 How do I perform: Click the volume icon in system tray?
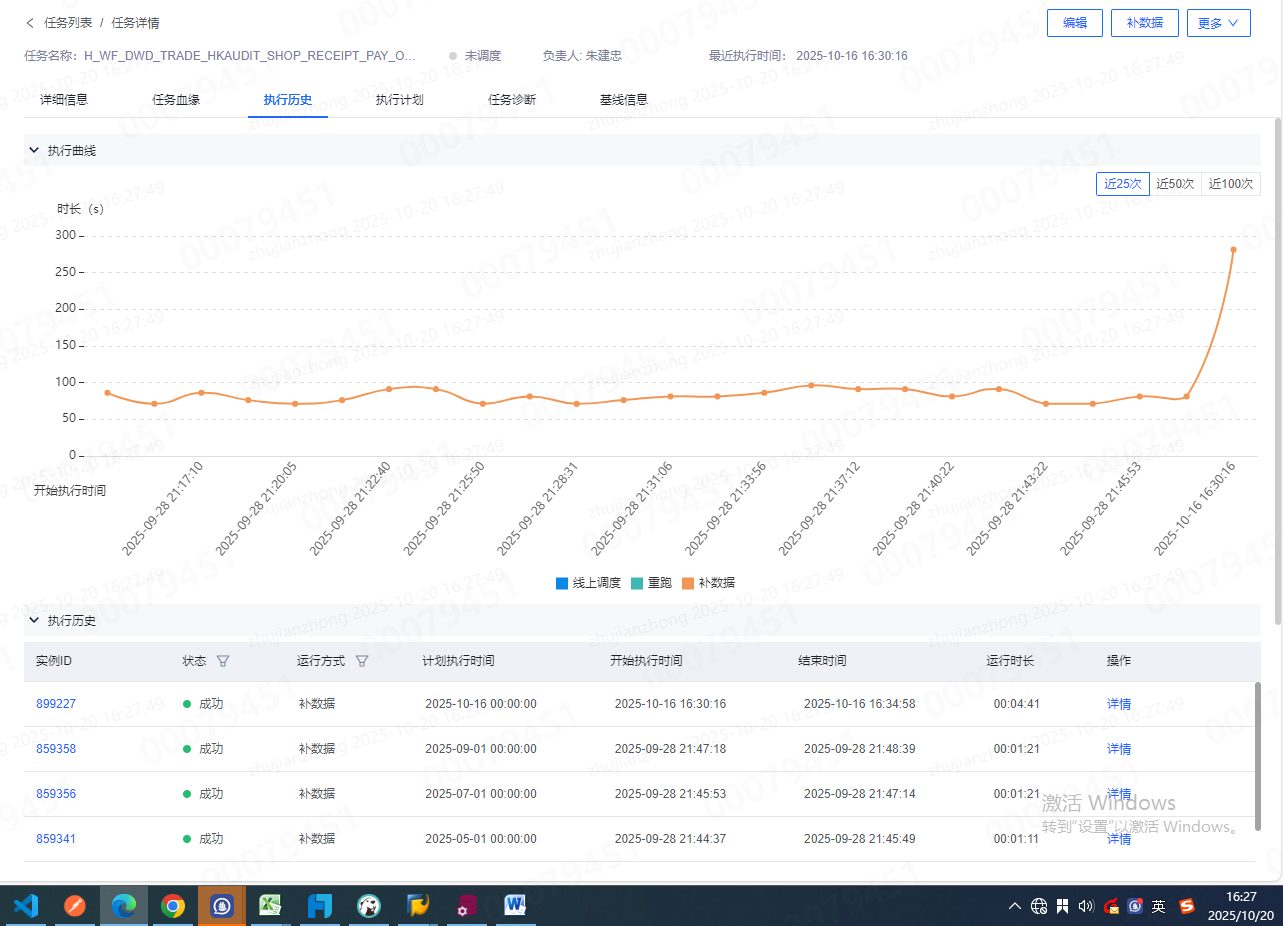coord(1087,906)
